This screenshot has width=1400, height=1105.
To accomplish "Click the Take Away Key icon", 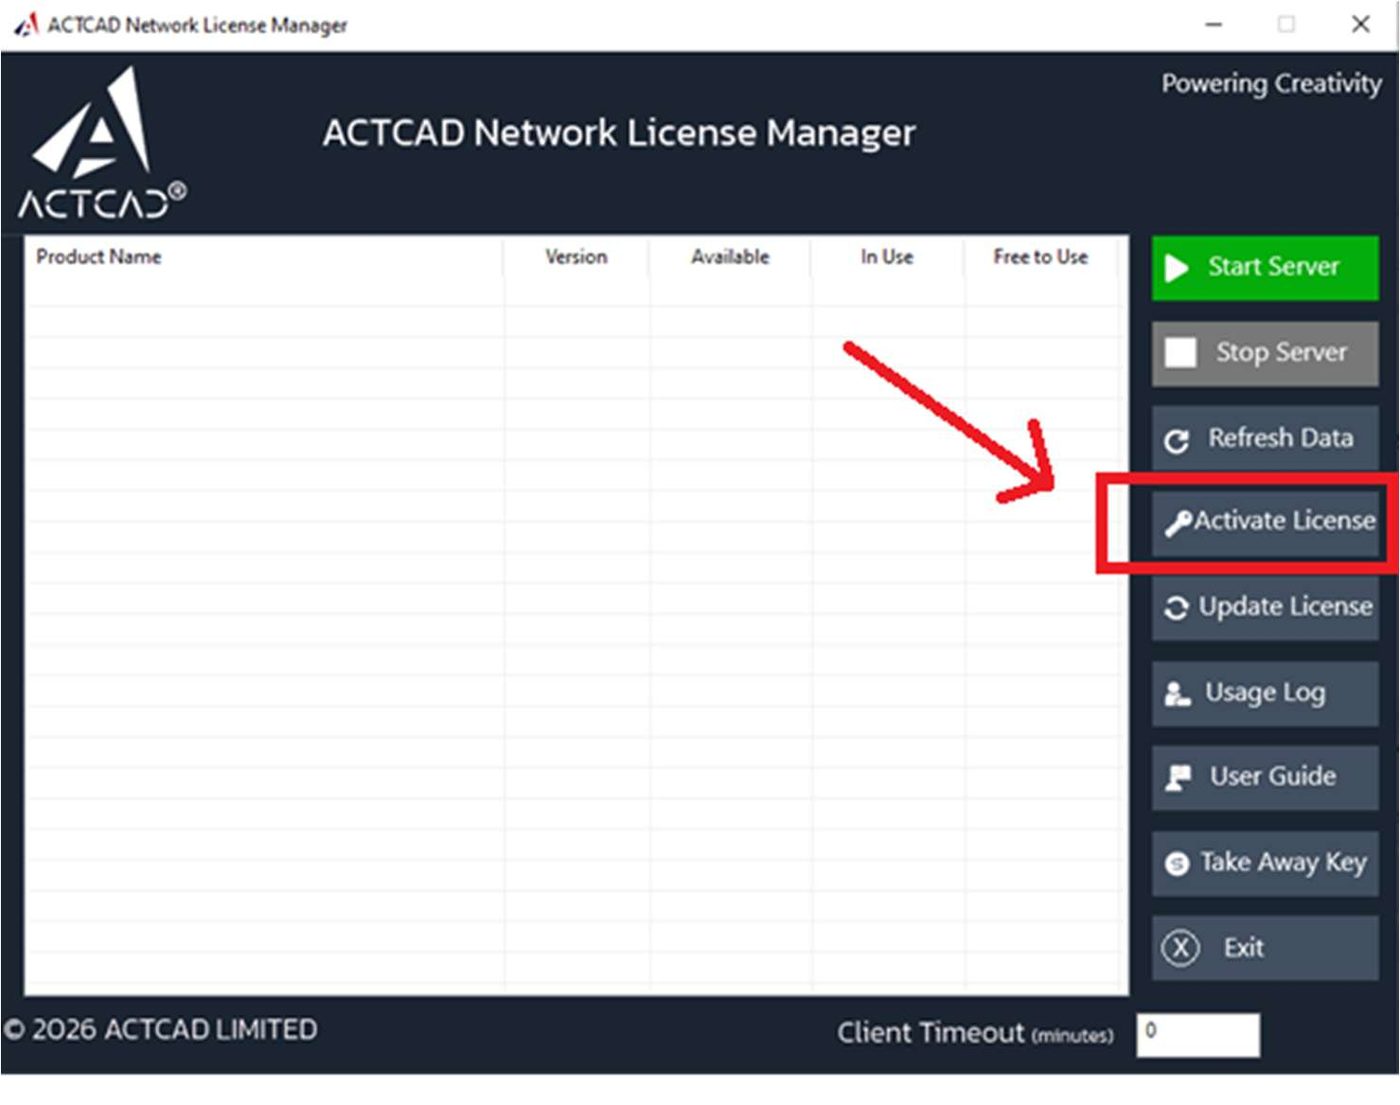I will coord(1178,863).
